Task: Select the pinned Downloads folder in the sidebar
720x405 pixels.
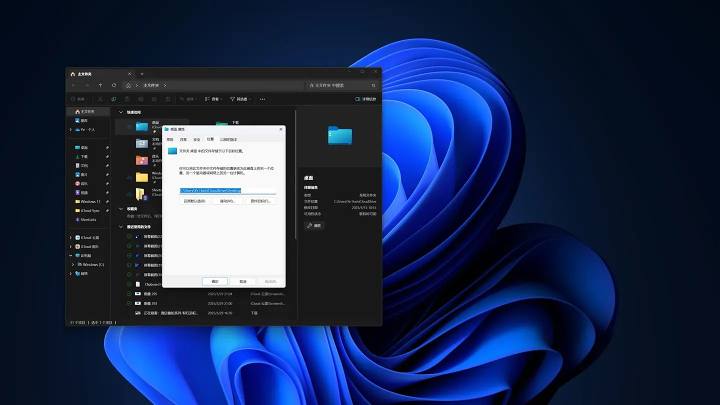Action: coord(82,157)
